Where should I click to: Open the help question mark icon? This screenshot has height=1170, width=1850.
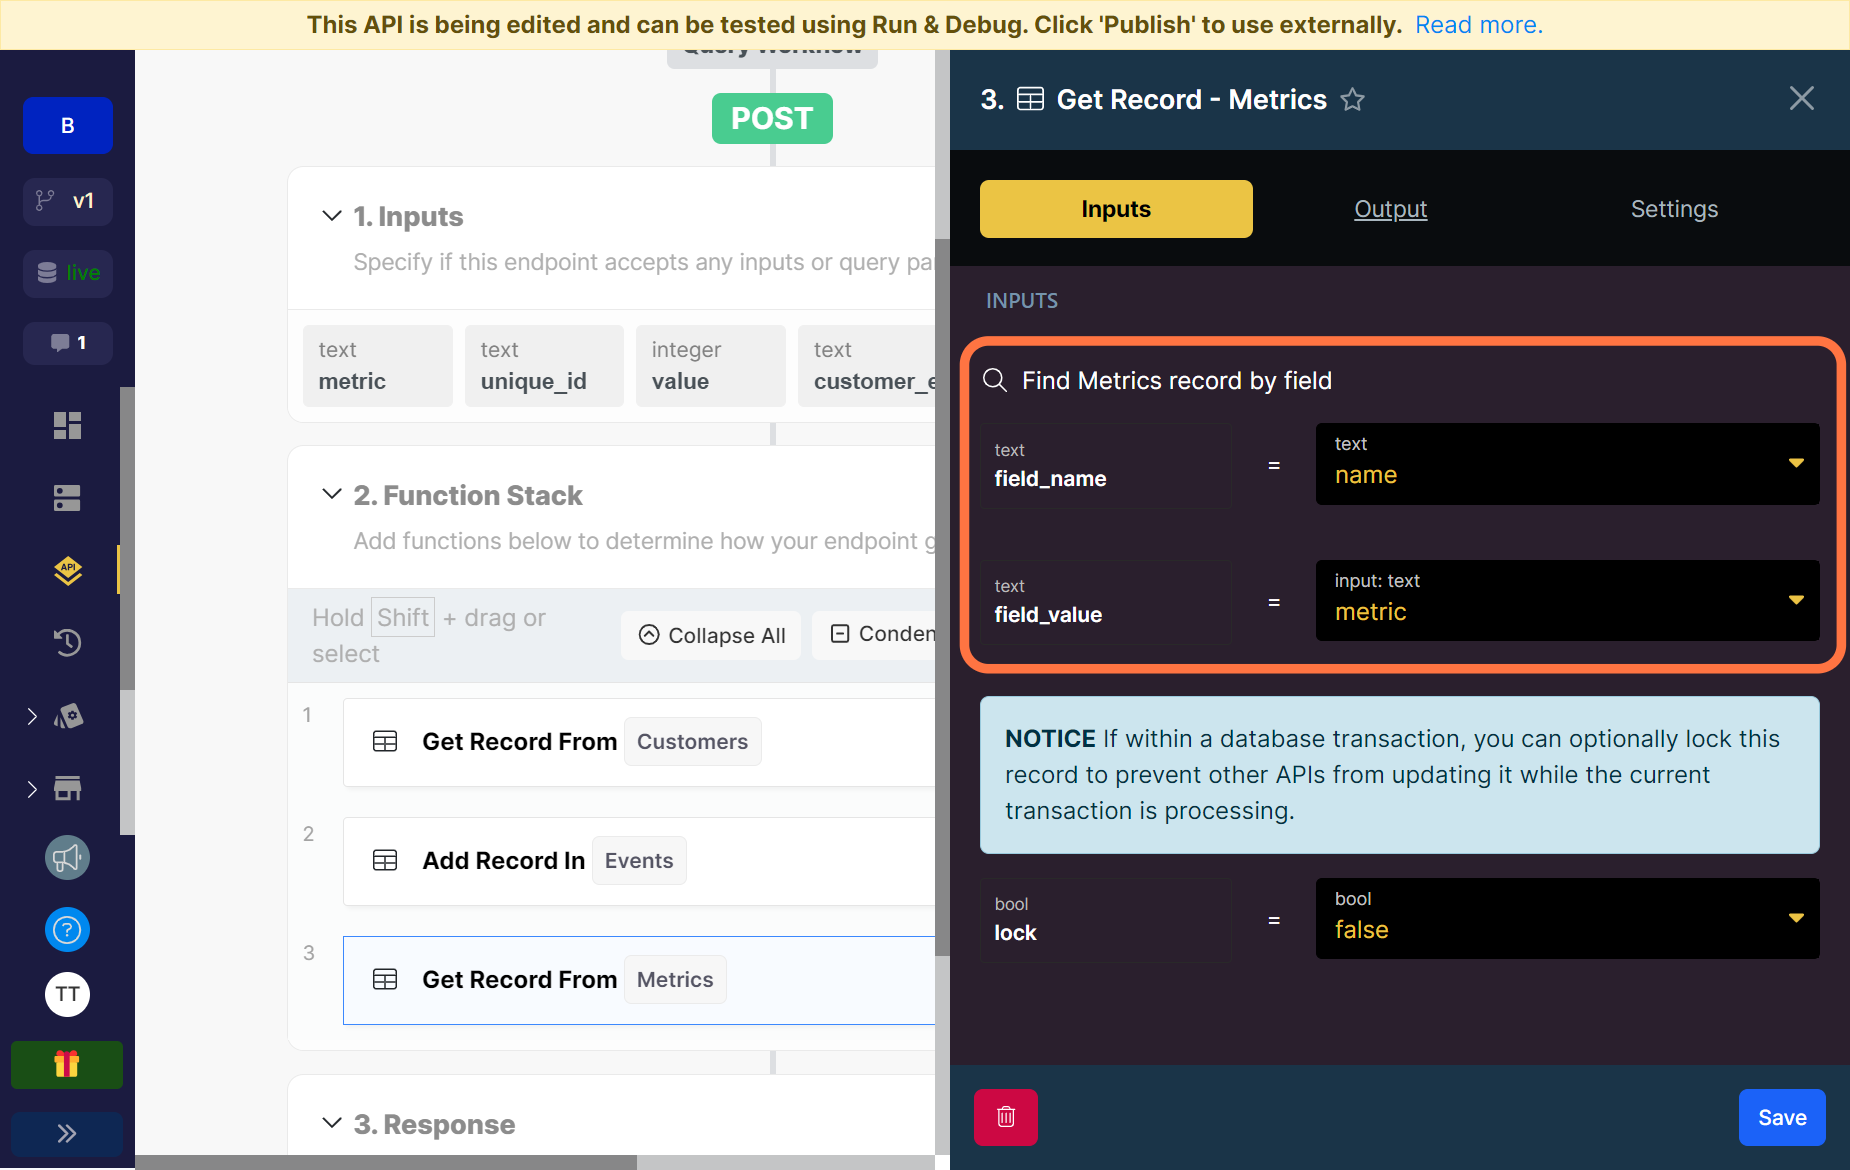[x=67, y=930]
